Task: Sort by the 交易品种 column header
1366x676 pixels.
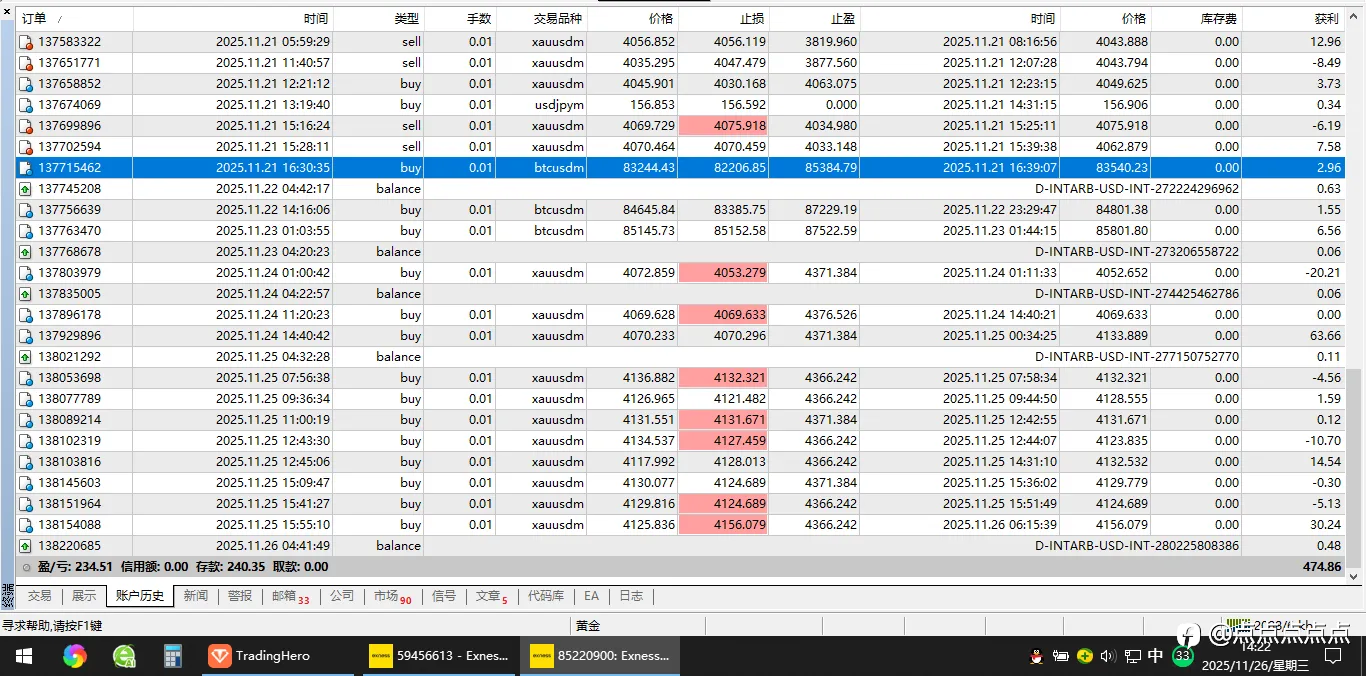Action: [541, 19]
